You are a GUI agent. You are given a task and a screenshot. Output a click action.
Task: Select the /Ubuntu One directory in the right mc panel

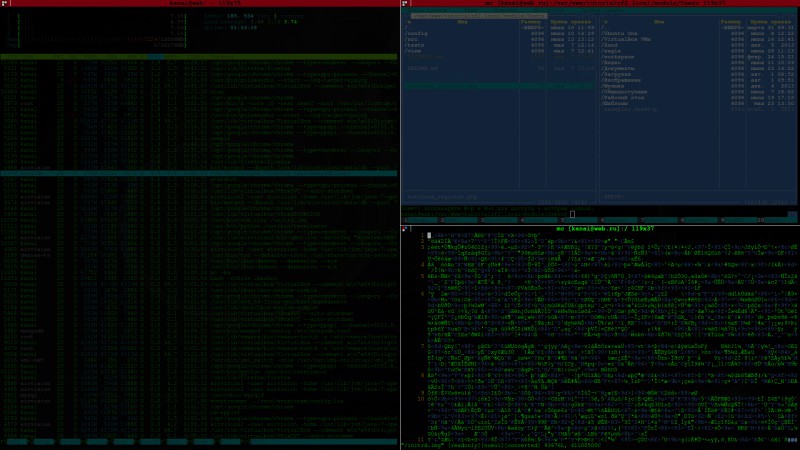click(x=619, y=34)
